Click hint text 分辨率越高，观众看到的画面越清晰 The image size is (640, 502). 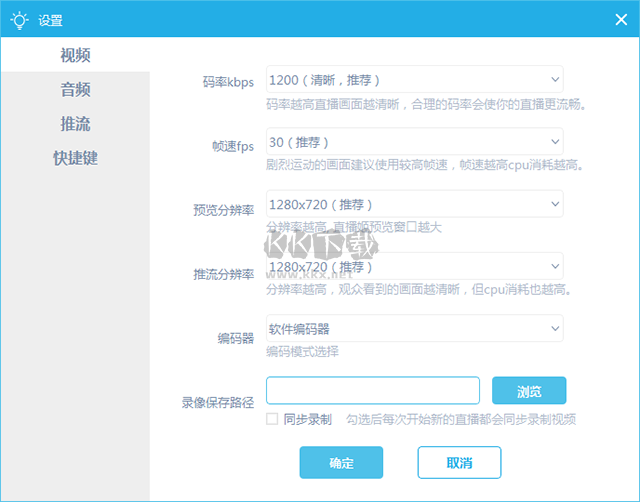click(x=418, y=289)
